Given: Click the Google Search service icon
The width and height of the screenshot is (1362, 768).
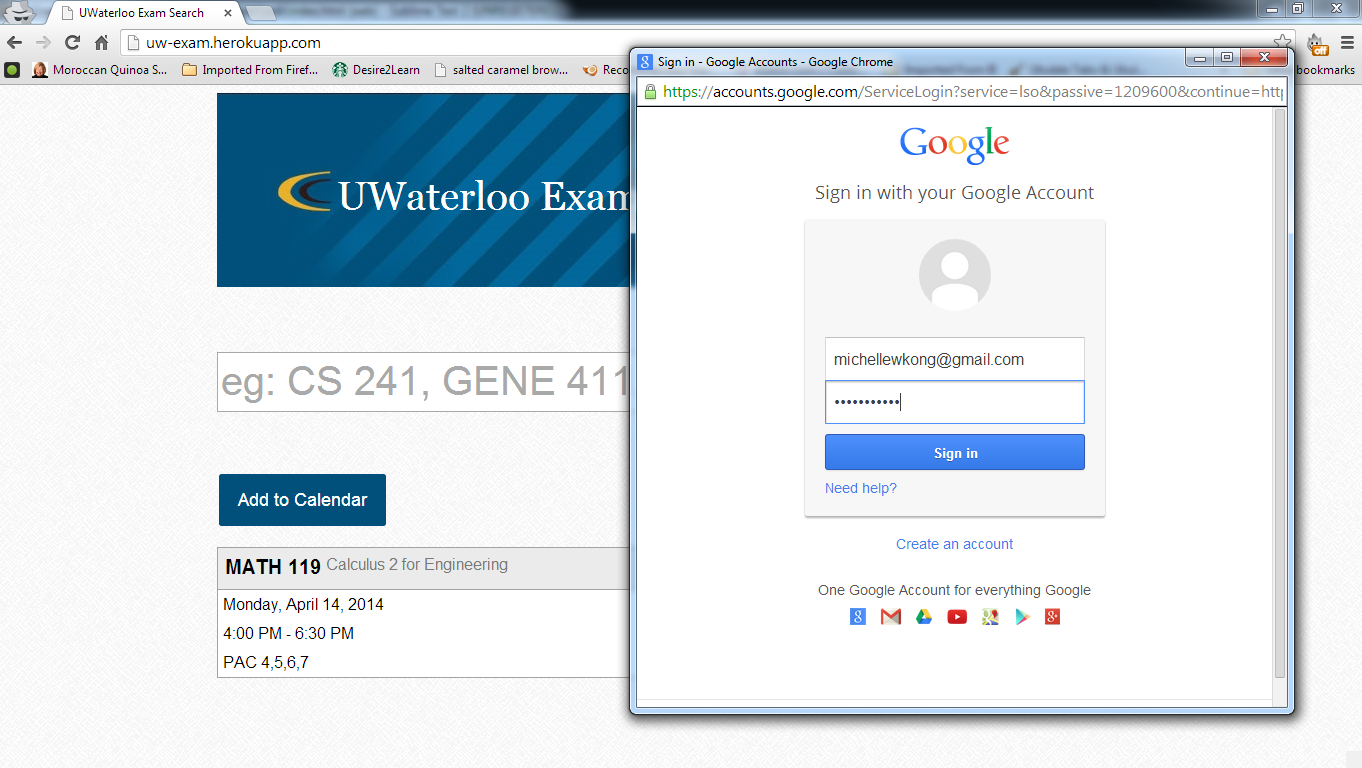Looking at the screenshot, I should coord(858,617).
